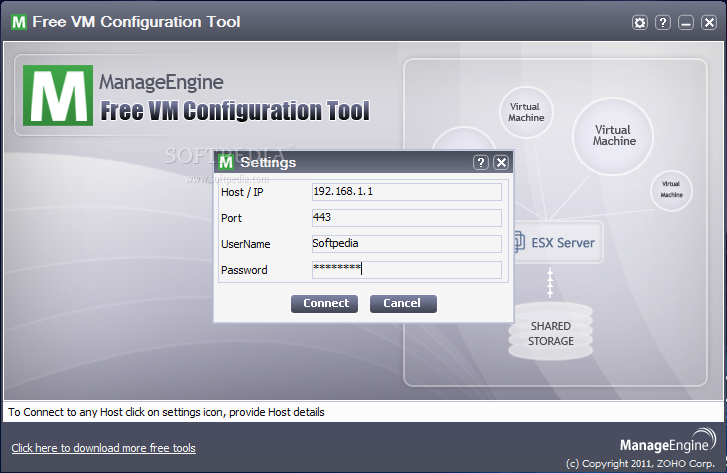727x473 pixels.
Task: Click the large Virtual Machine circle
Action: click(613, 135)
